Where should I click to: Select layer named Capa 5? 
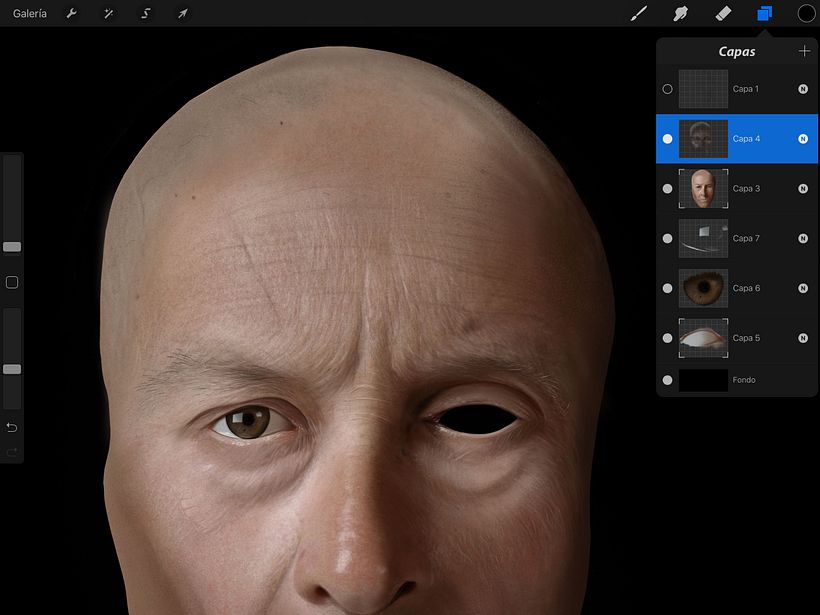coord(746,338)
